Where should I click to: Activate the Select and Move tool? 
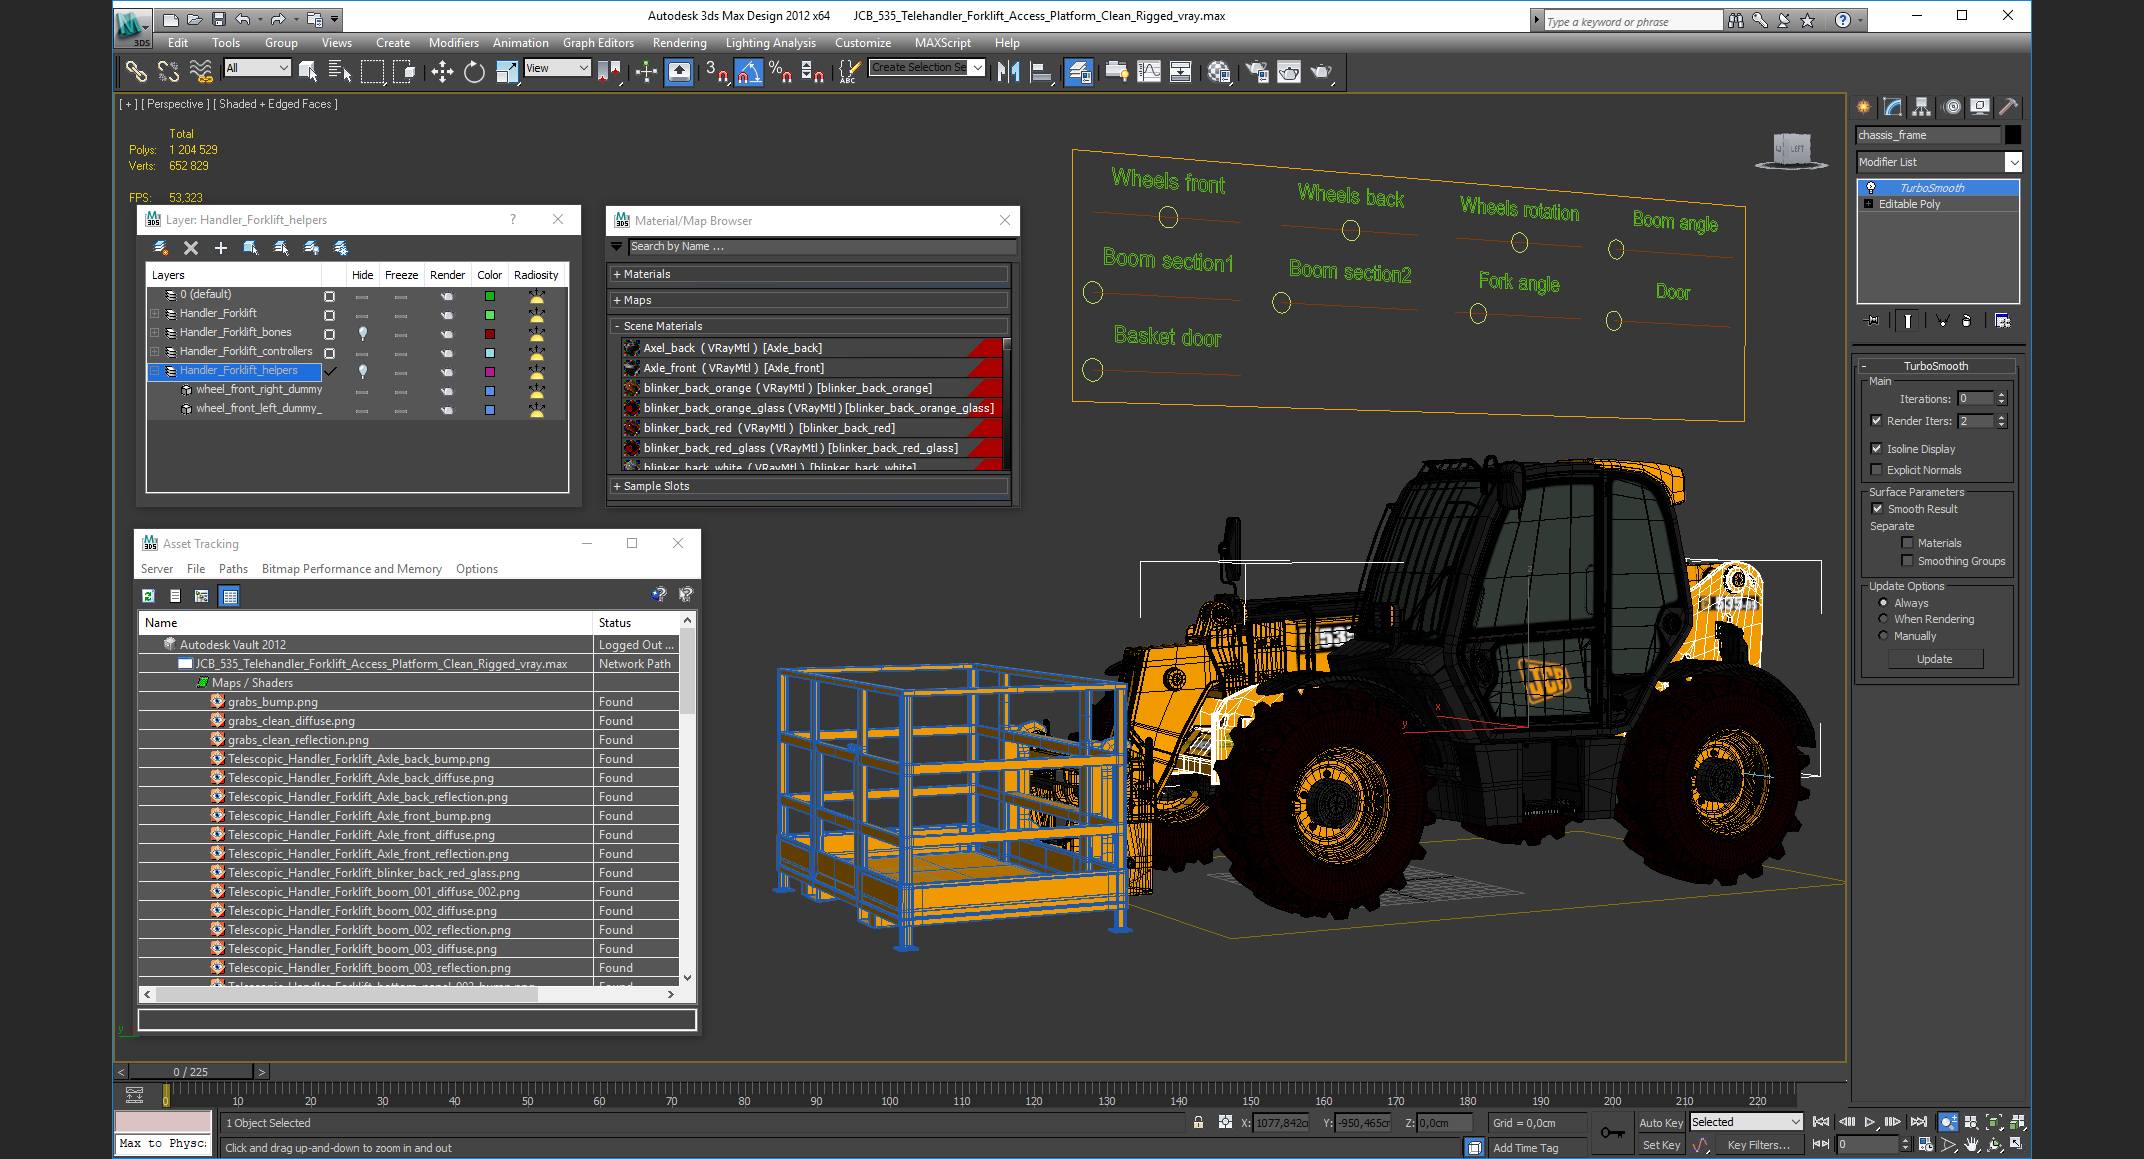[x=442, y=71]
